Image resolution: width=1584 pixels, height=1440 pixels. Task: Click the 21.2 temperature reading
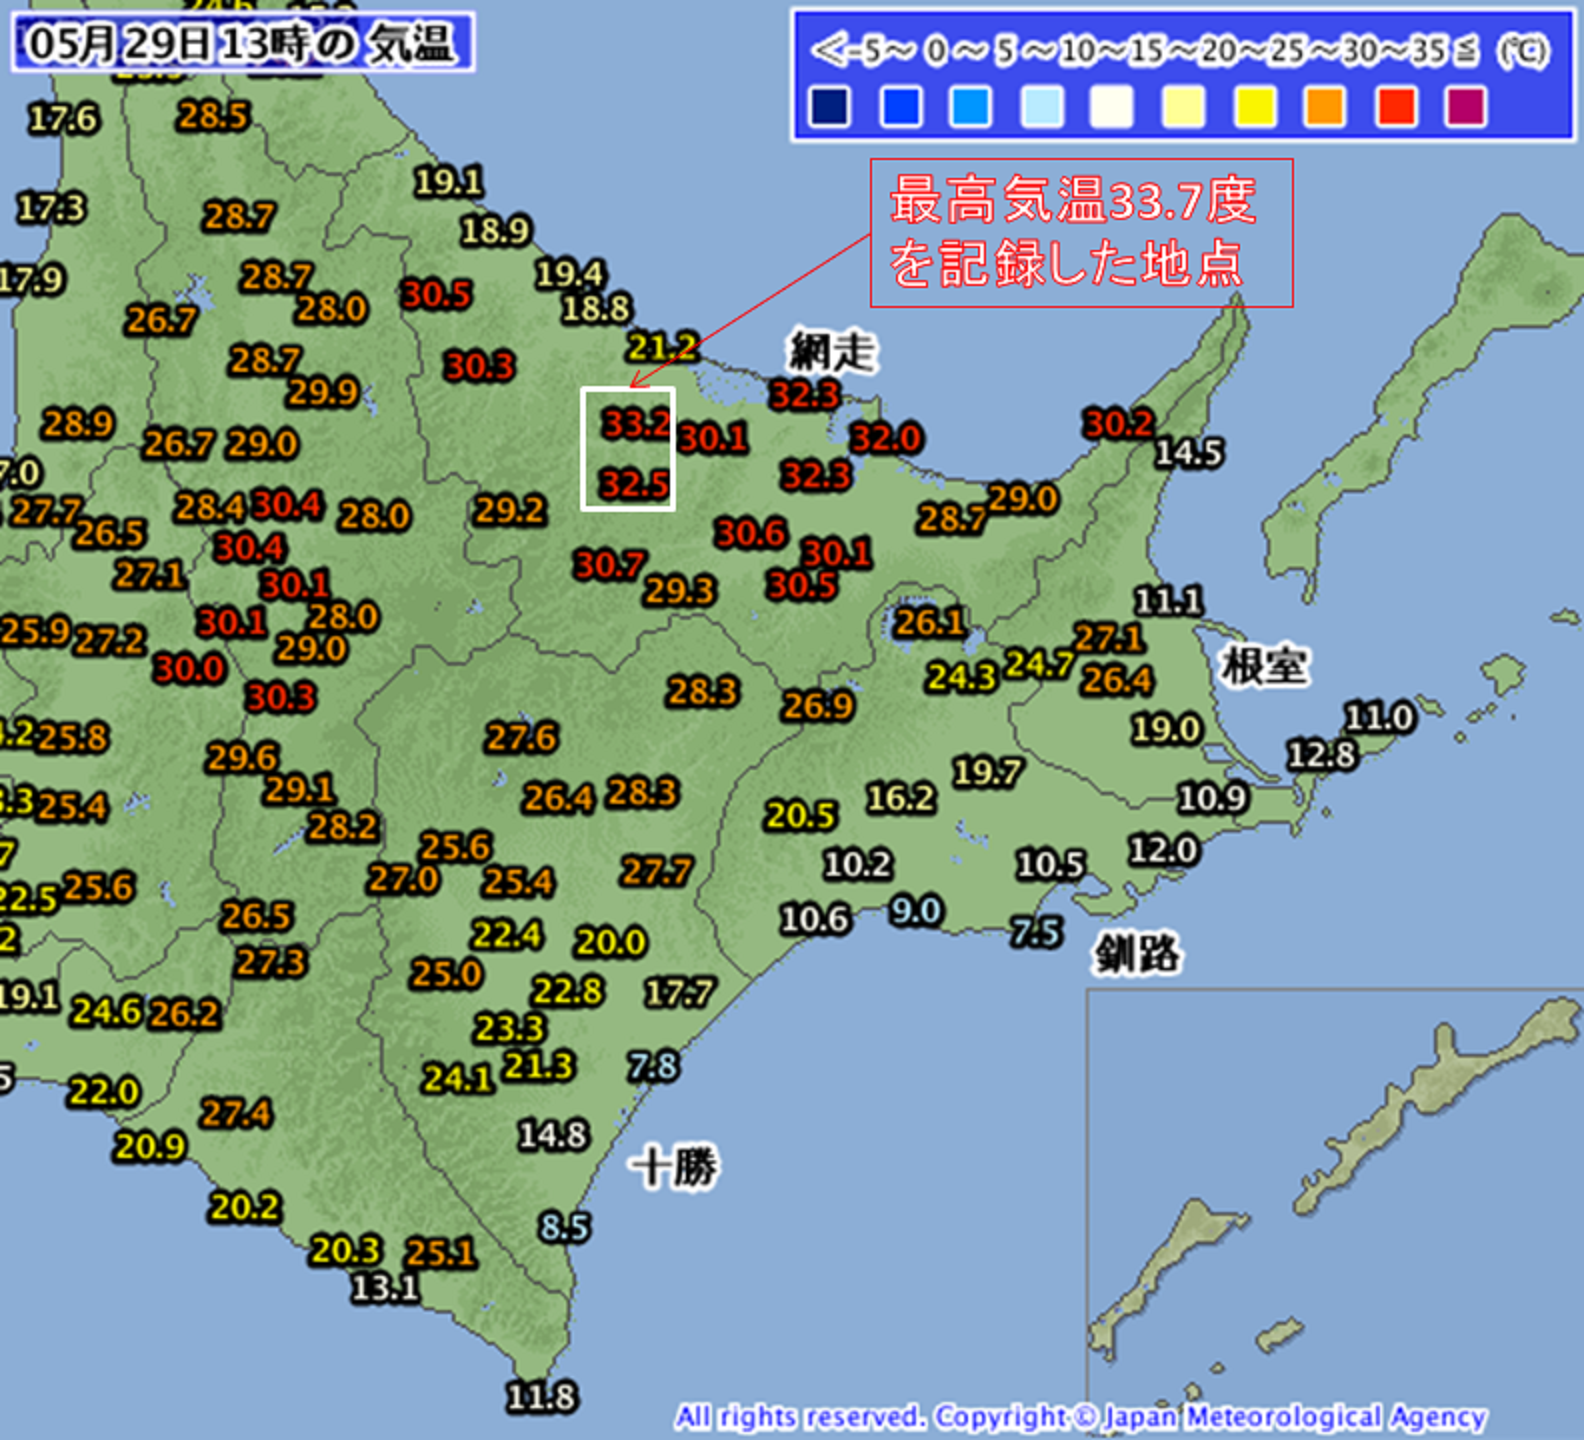662,347
